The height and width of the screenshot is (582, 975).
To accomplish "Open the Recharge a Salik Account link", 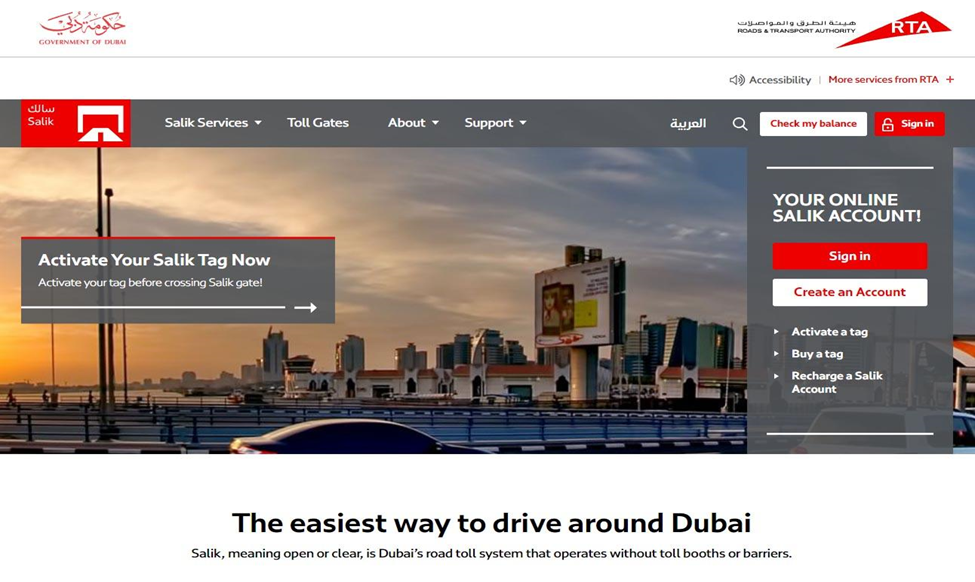I will click(x=837, y=382).
